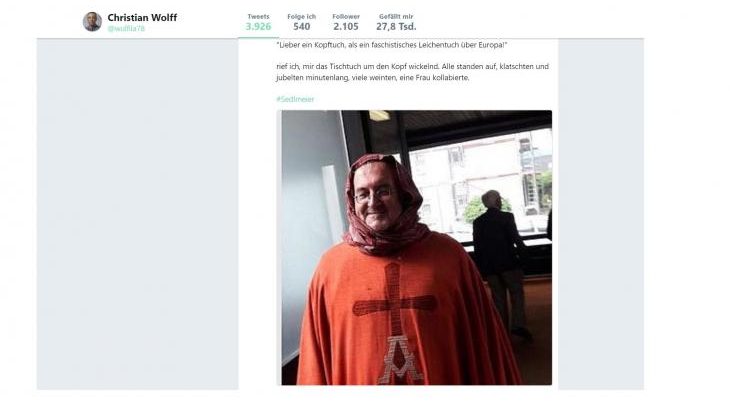The image size is (730, 405).
Task: Click the 27,8 Tsd. likes count
Action: click(x=396, y=27)
